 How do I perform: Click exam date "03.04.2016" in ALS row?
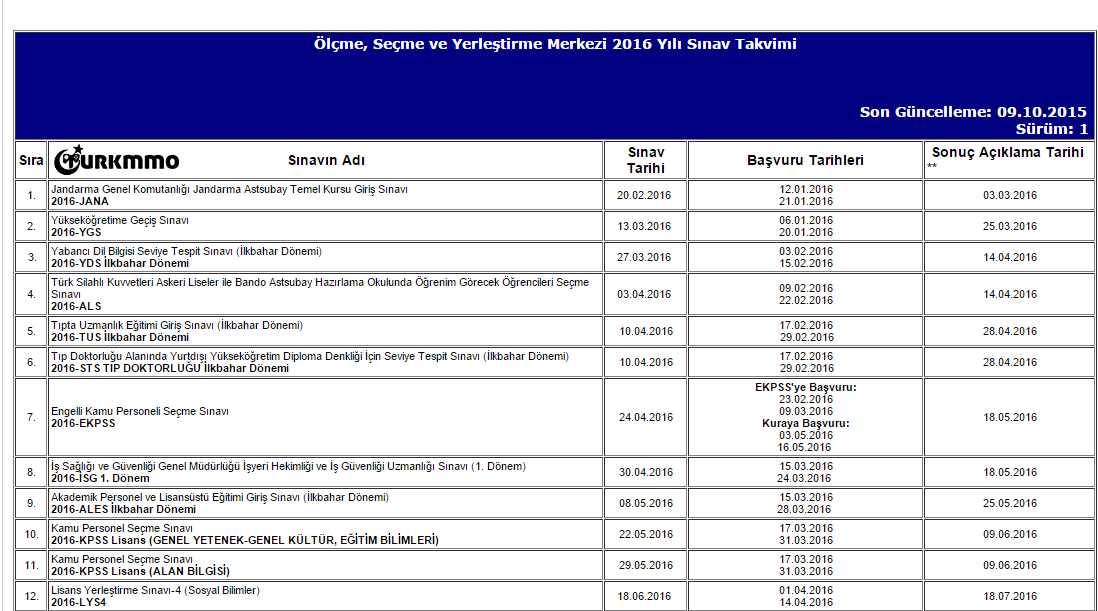point(644,294)
